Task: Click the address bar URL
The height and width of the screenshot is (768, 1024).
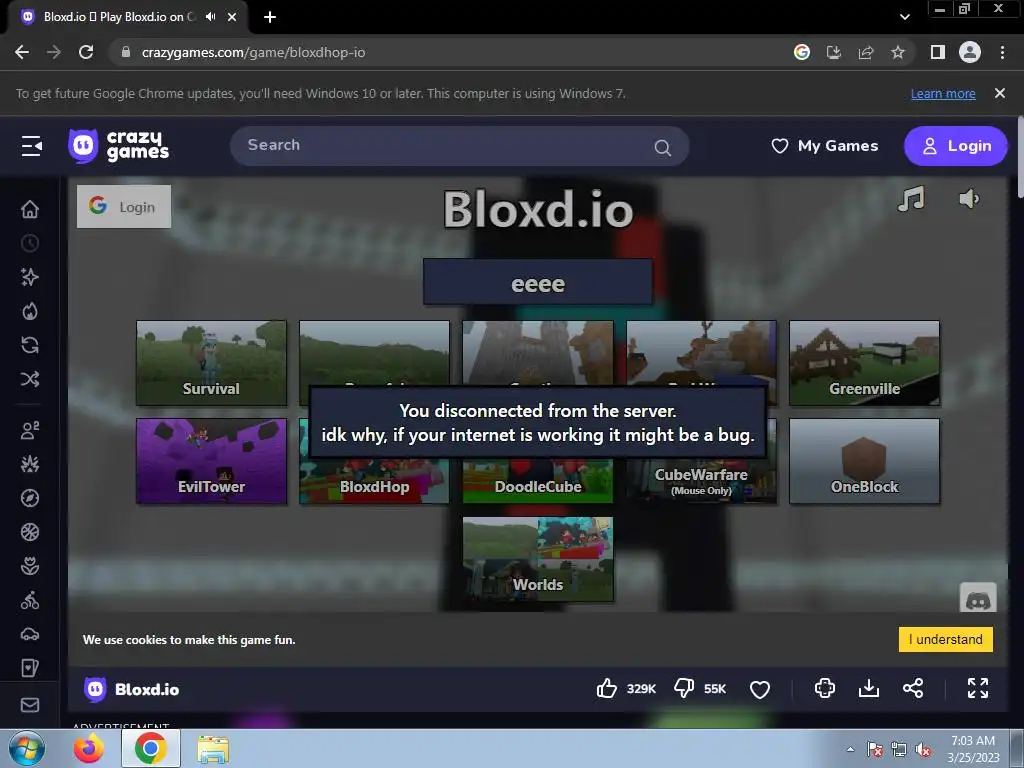Action: (253, 52)
